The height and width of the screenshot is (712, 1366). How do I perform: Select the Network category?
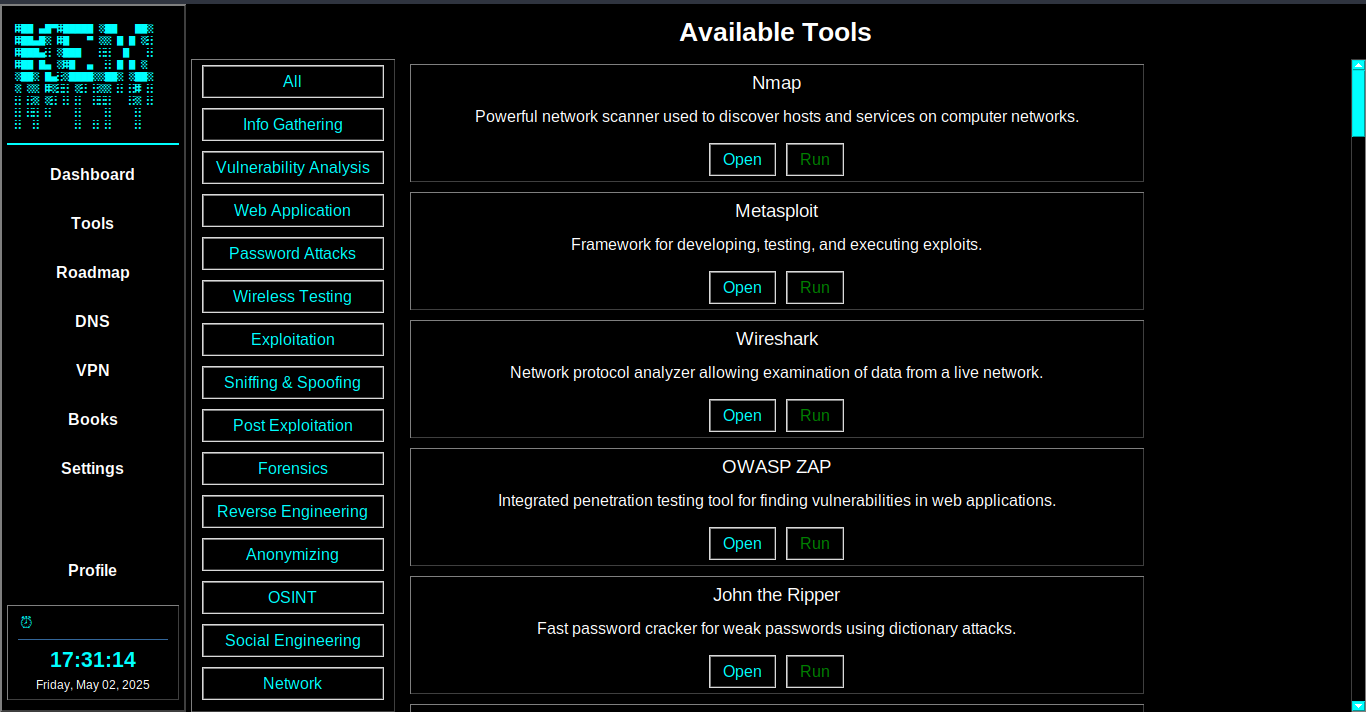point(293,684)
